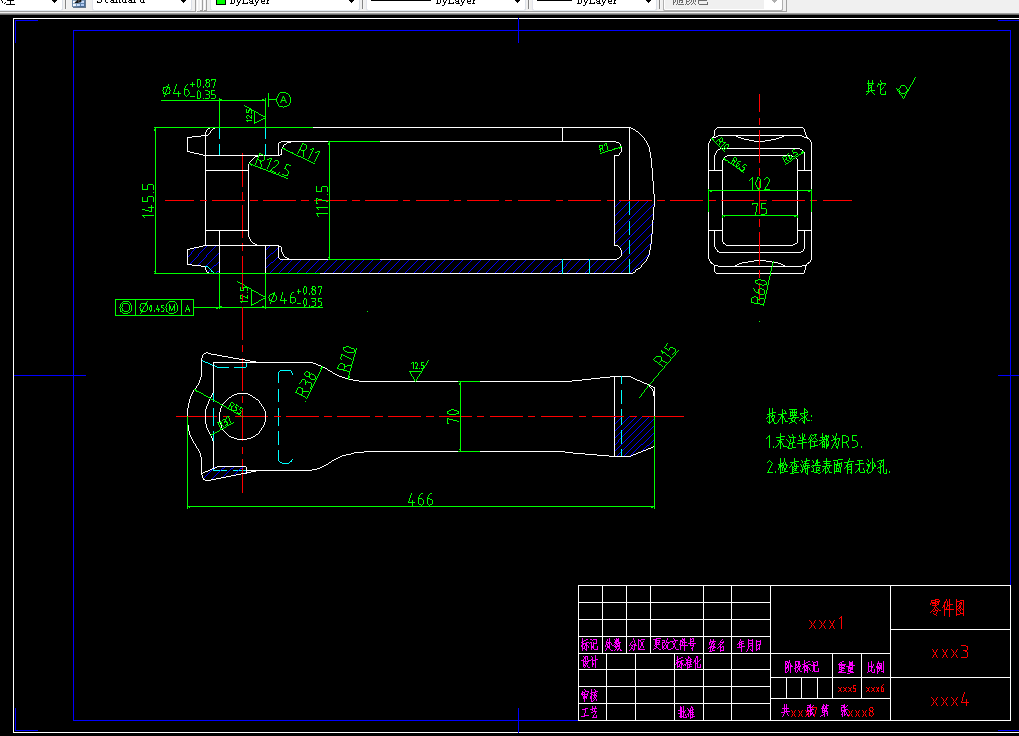Click the xxx1 title block field
The width and height of the screenshot is (1019, 736).
tap(826, 624)
